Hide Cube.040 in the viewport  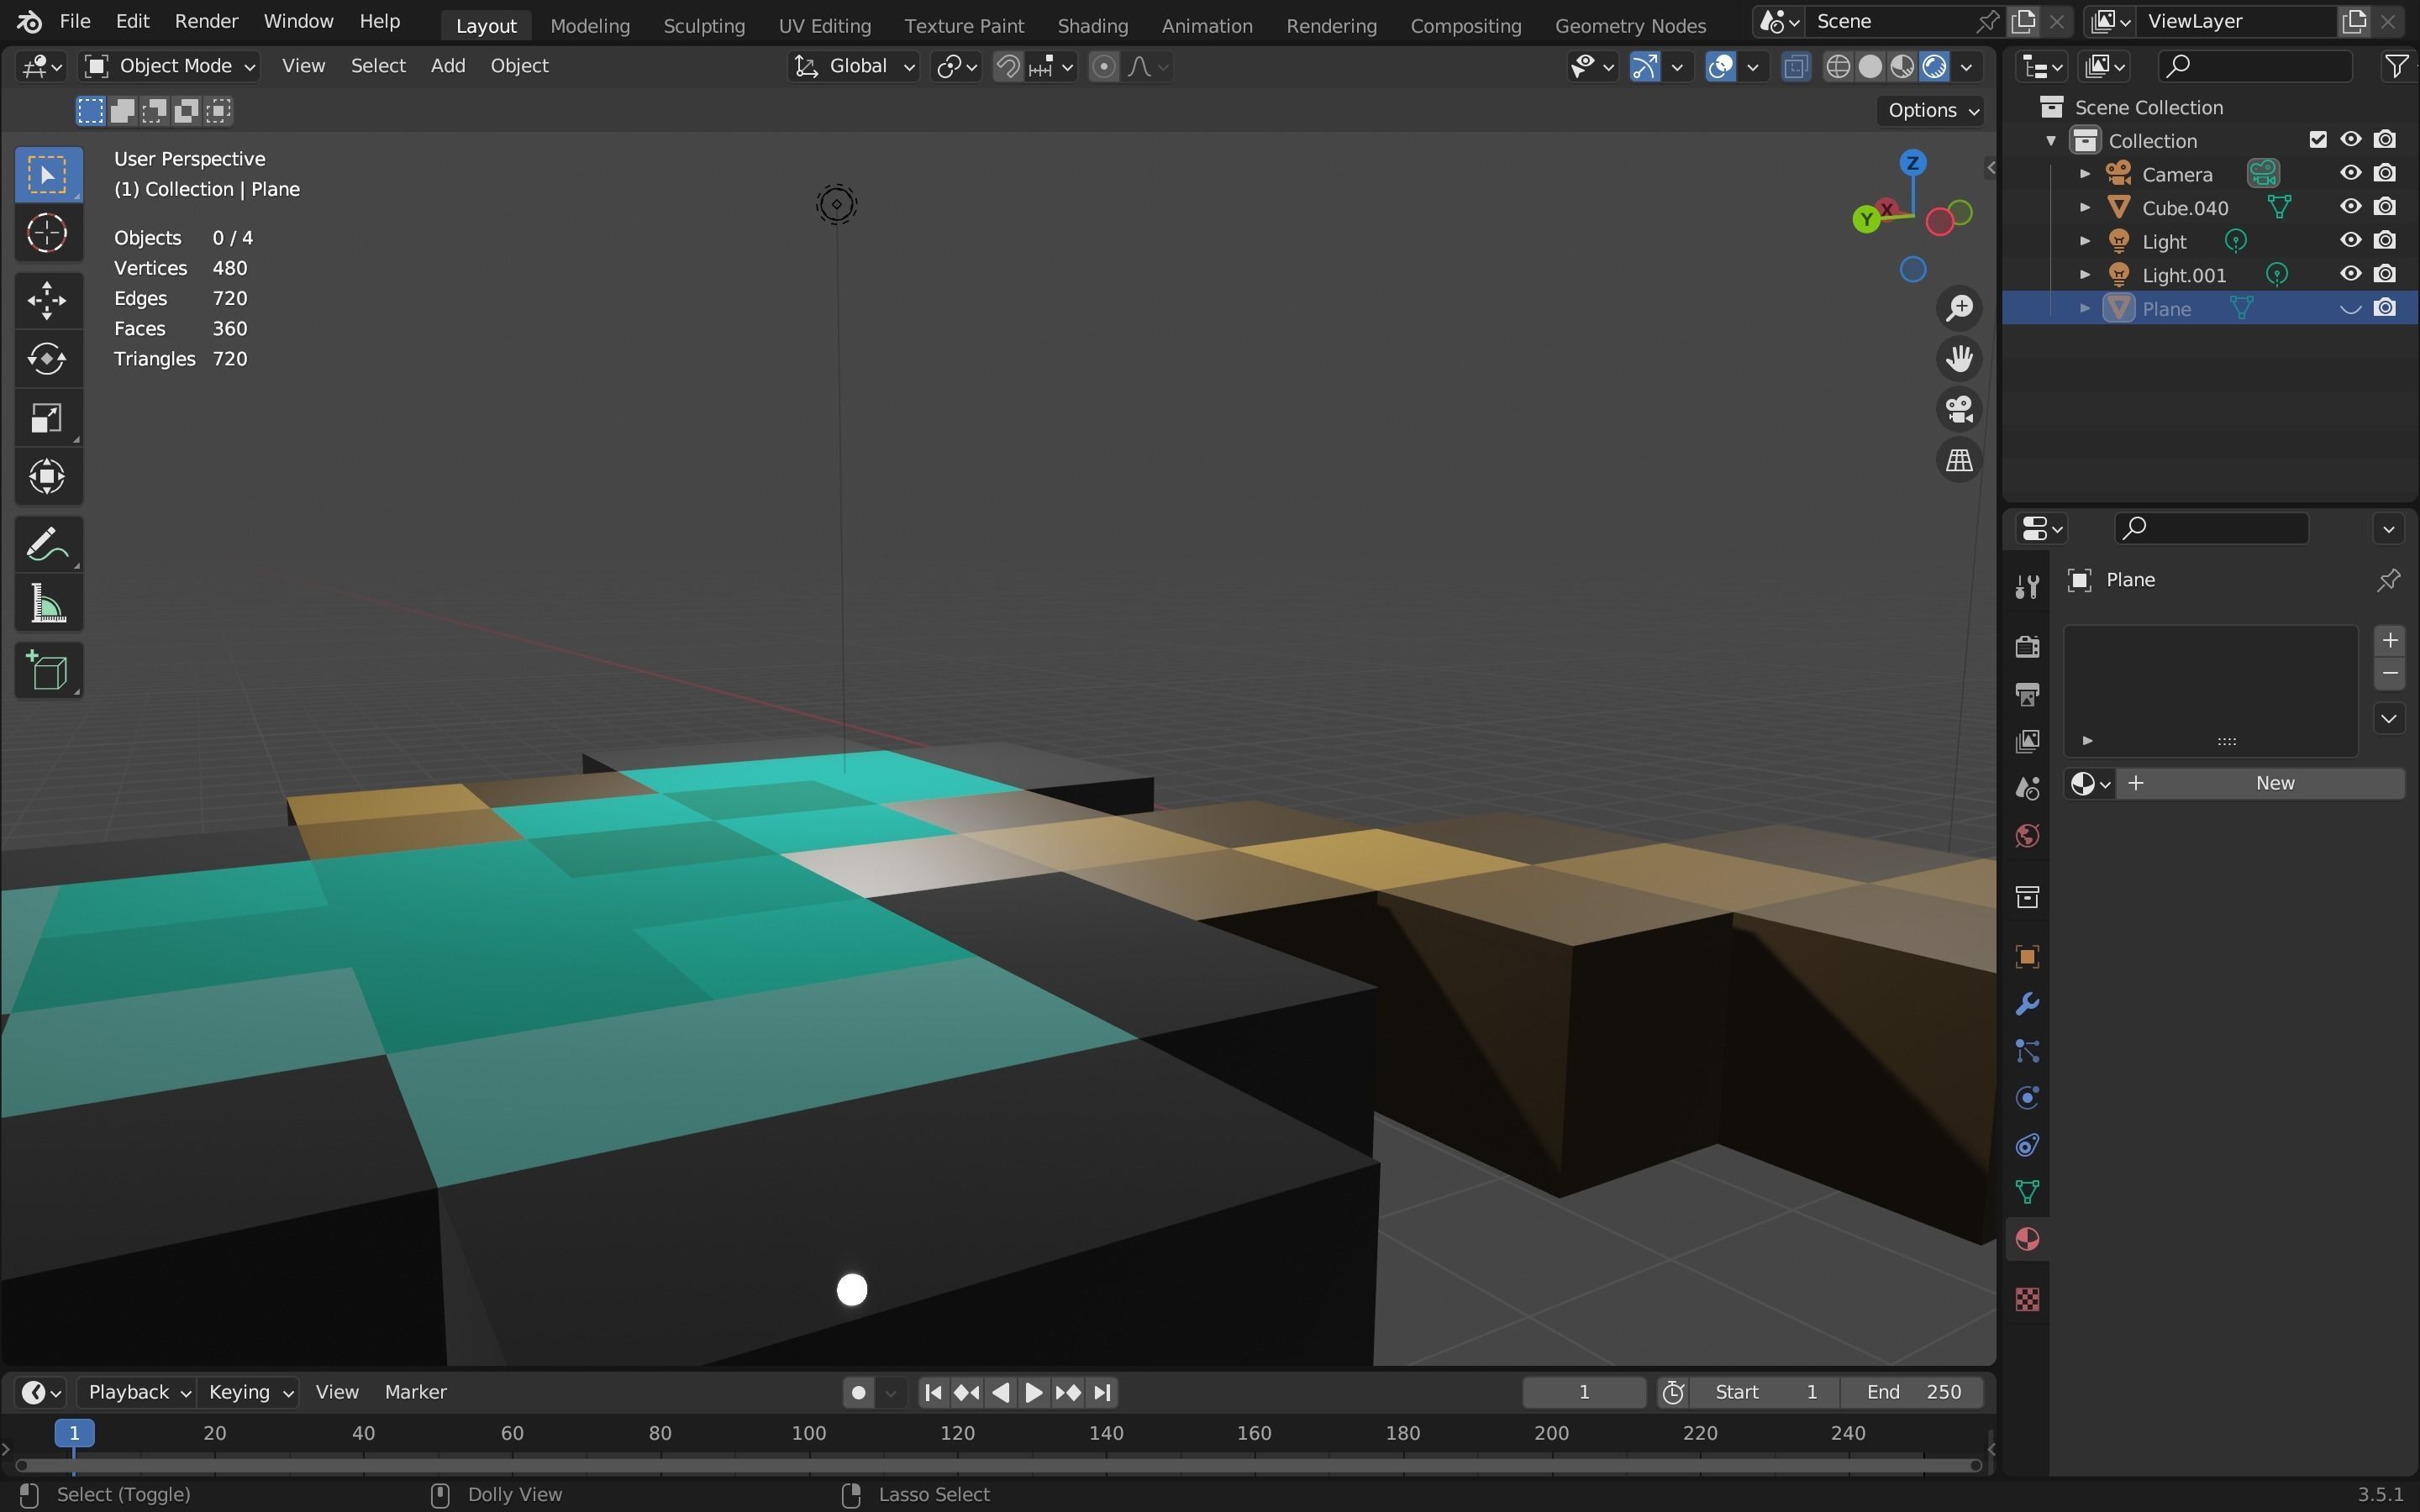2350,207
